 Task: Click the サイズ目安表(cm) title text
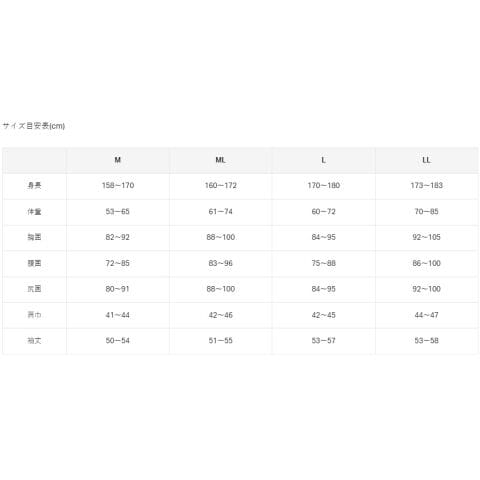point(34,126)
